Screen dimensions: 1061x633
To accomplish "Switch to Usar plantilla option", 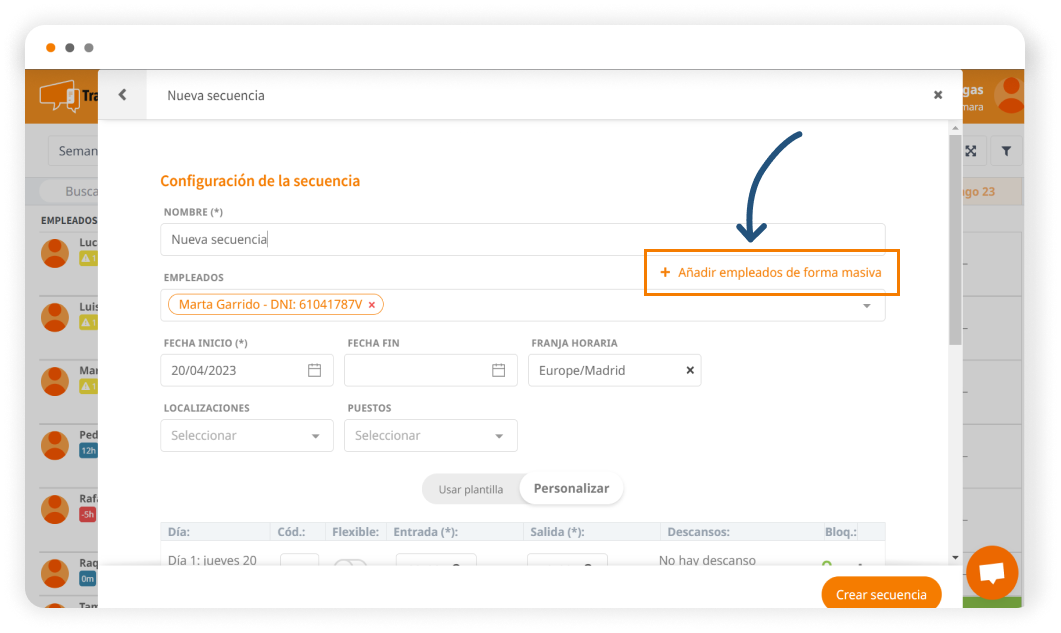I will click(470, 489).
